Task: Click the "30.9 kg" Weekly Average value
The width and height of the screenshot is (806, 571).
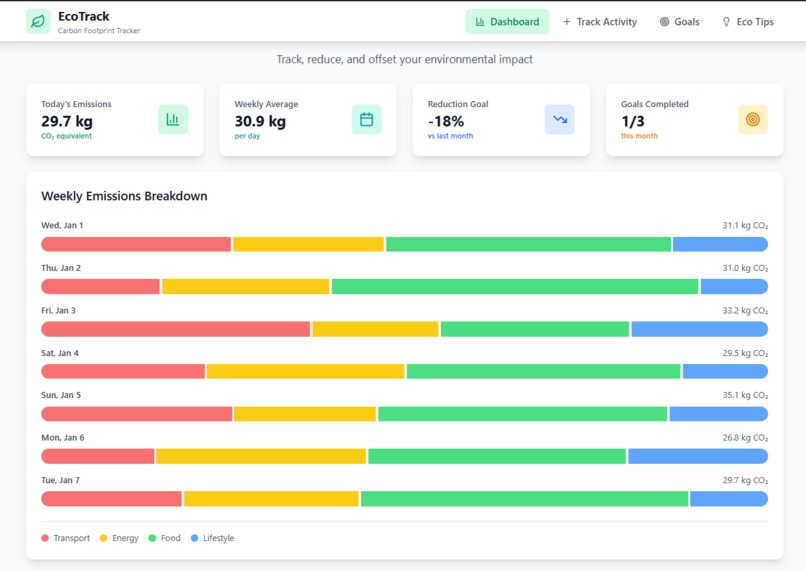Action: (260, 121)
